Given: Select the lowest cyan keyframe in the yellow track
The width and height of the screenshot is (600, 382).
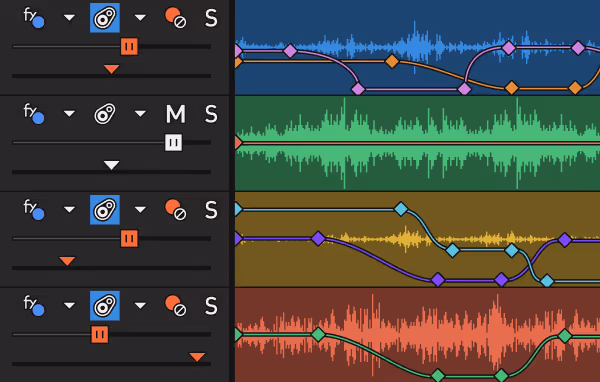Looking at the screenshot, I should [x=547, y=281].
